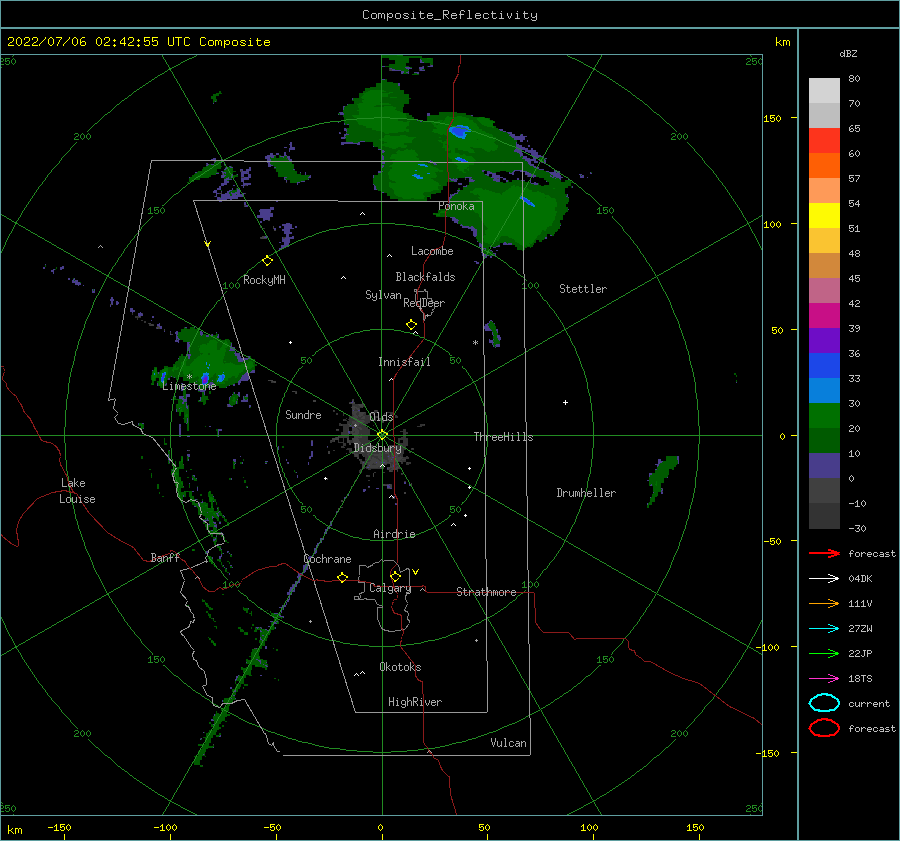Click the yellow v marker northwest of RockyMH
Image resolution: width=900 pixels, height=841 pixels.
(208, 244)
